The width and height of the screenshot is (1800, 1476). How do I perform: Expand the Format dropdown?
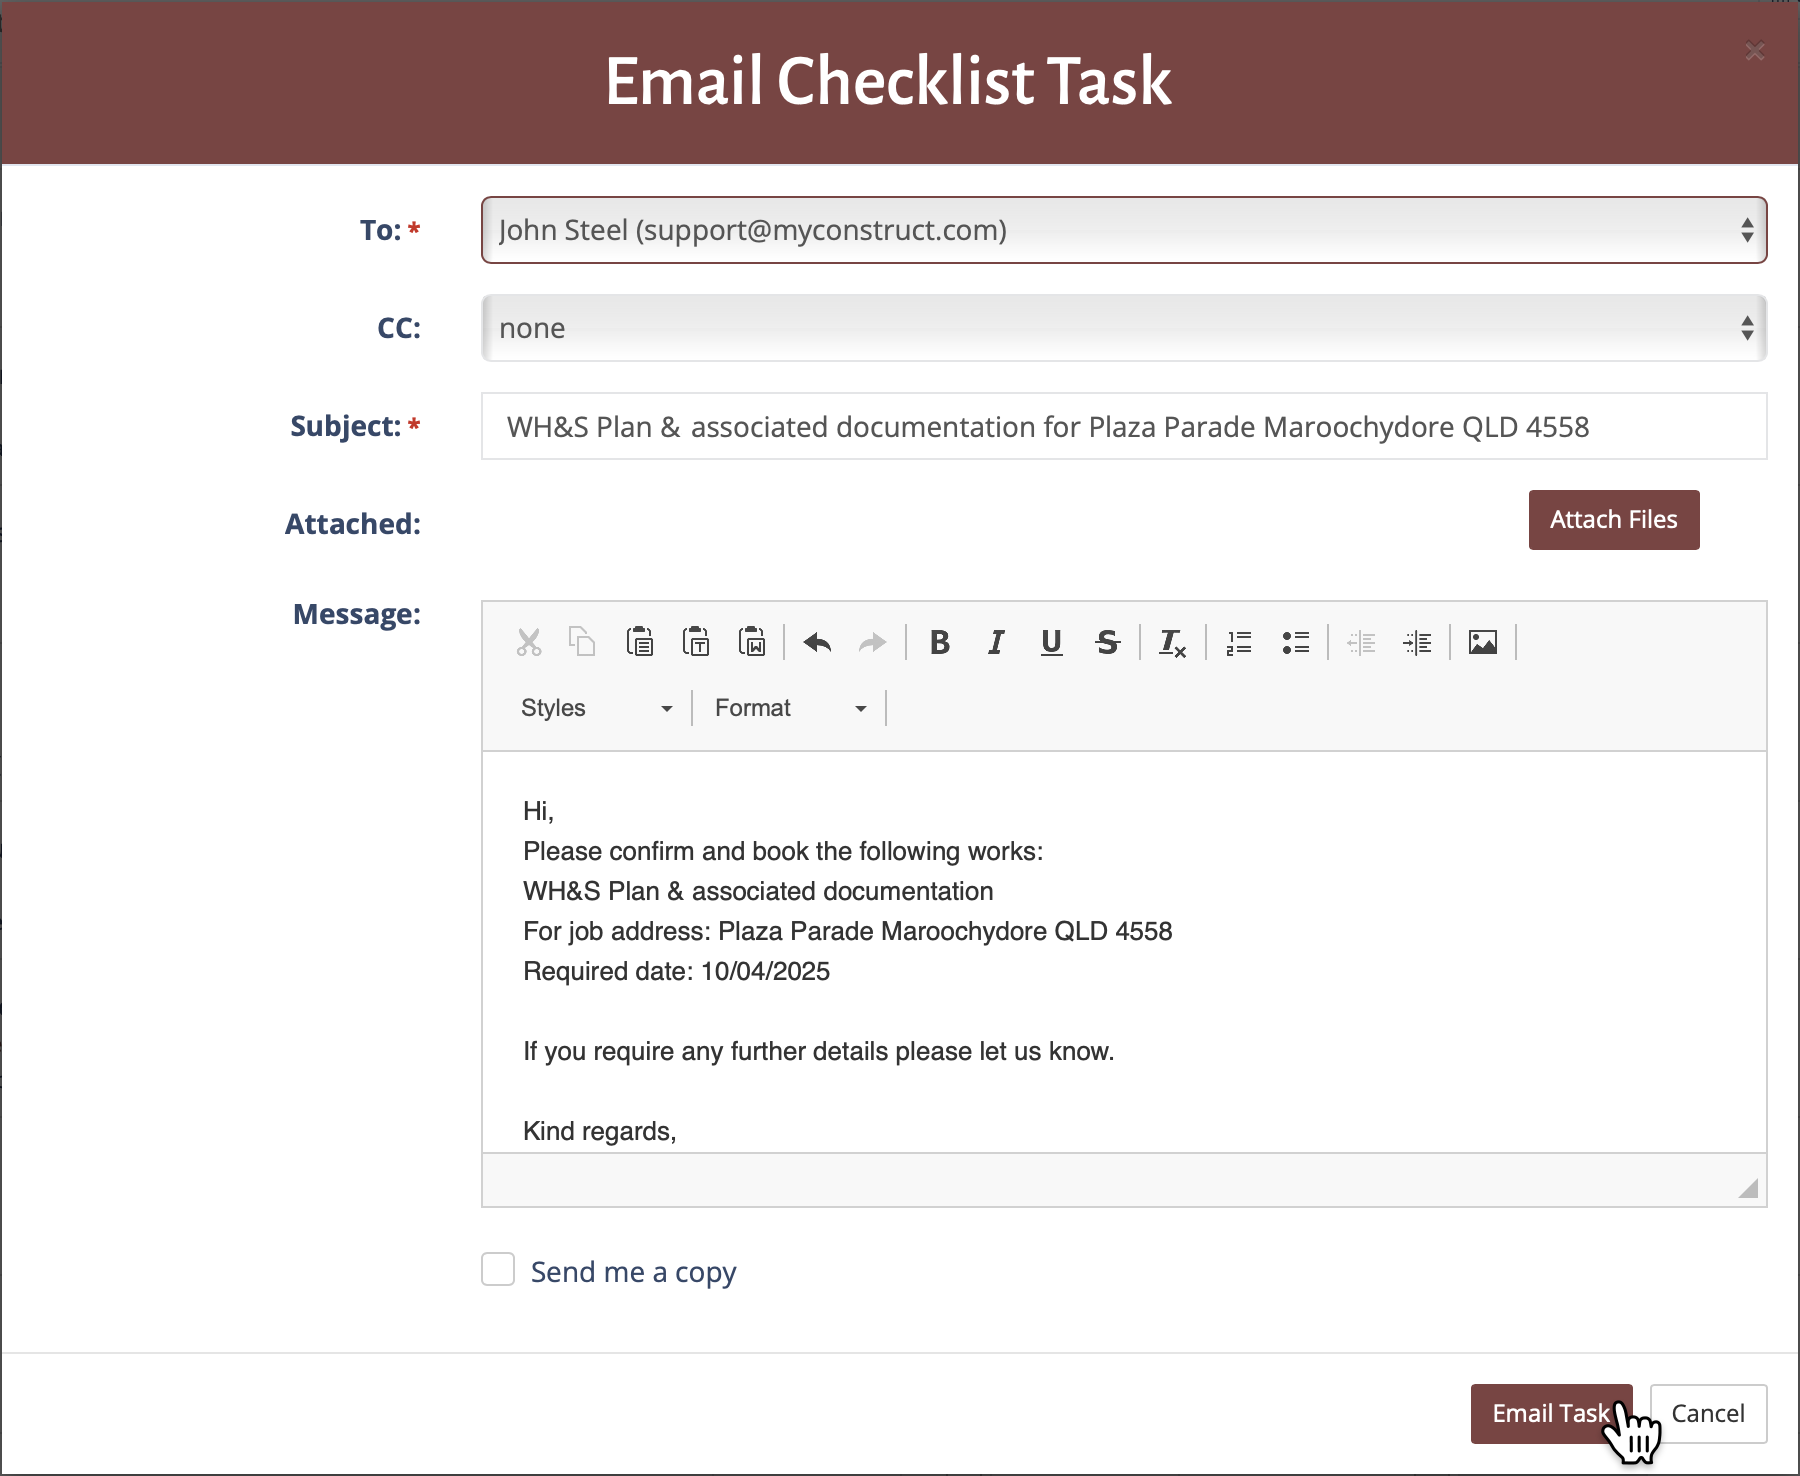click(789, 708)
